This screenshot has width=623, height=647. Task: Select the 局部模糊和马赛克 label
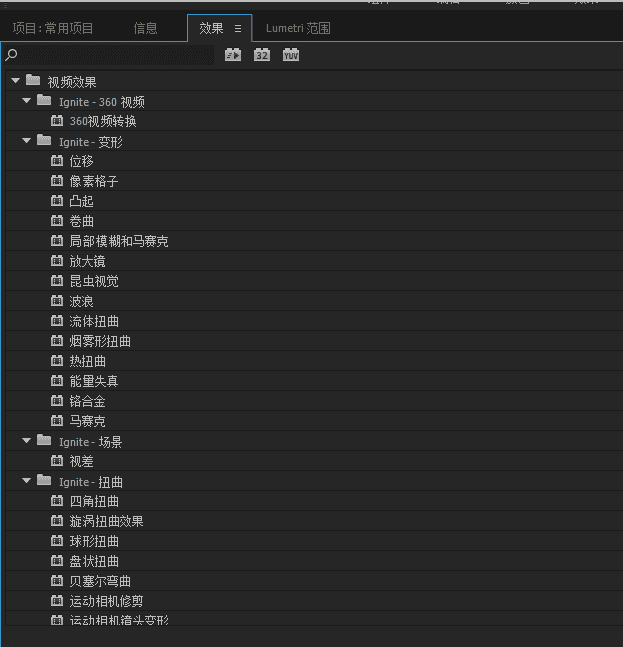point(119,241)
